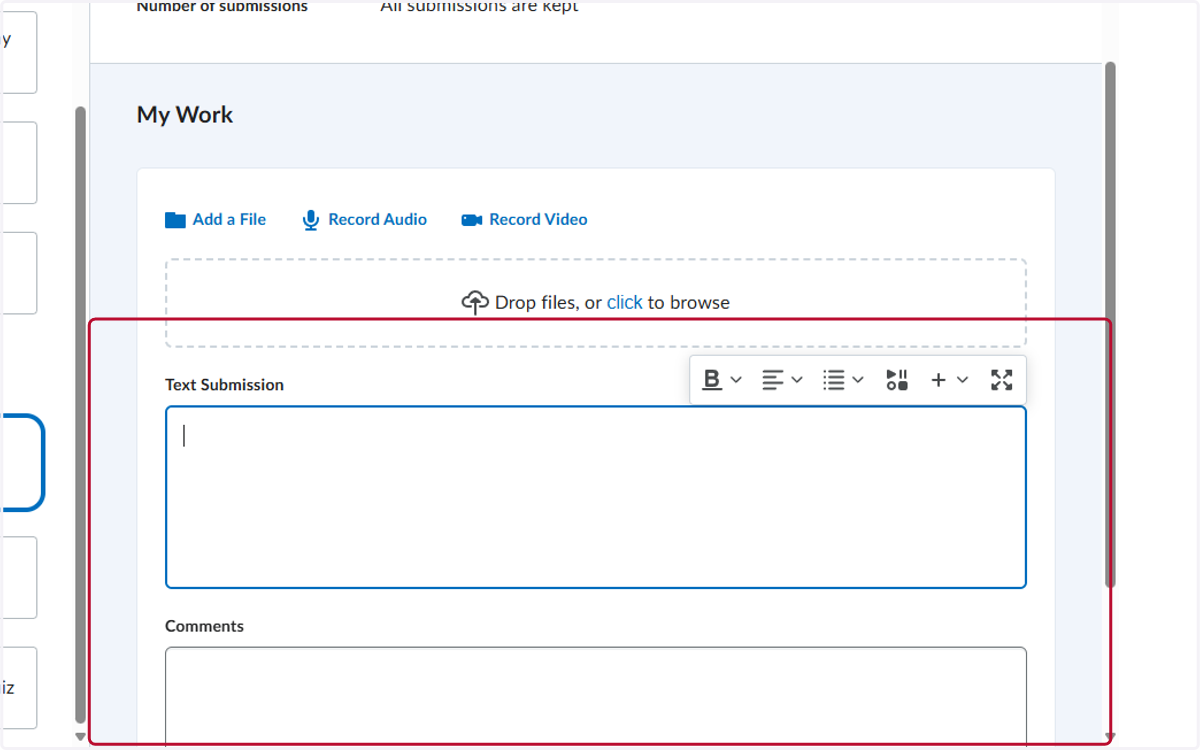Click the Record Audio microphone icon
This screenshot has height=750, width=1200.
point(311,220)
